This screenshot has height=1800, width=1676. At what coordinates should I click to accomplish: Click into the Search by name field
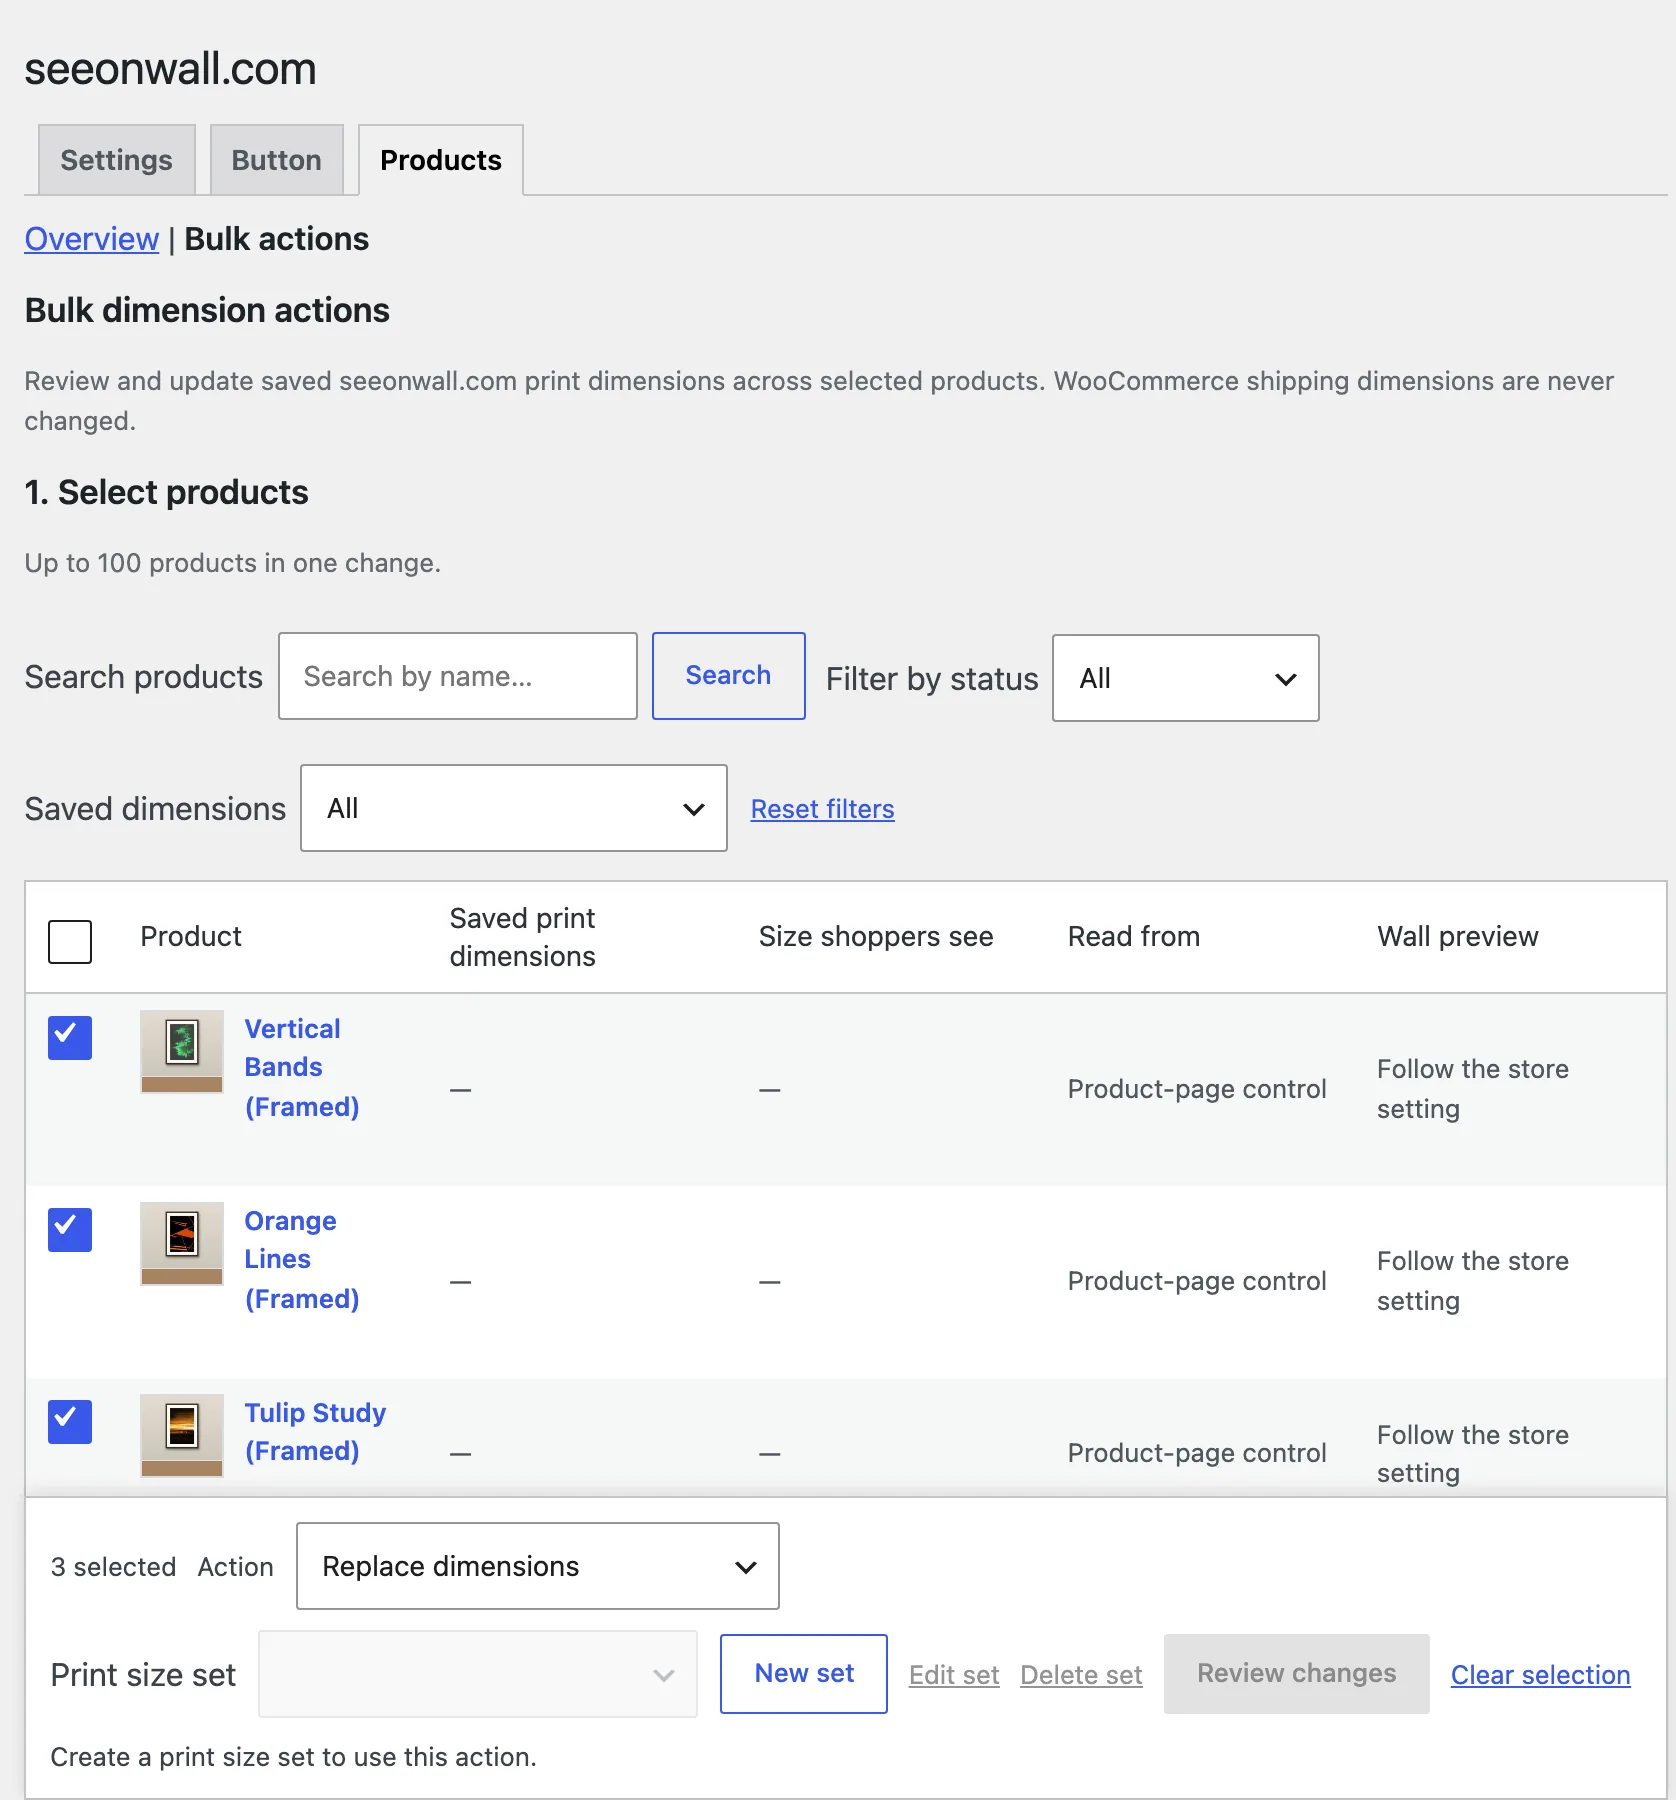coord(458,676)
